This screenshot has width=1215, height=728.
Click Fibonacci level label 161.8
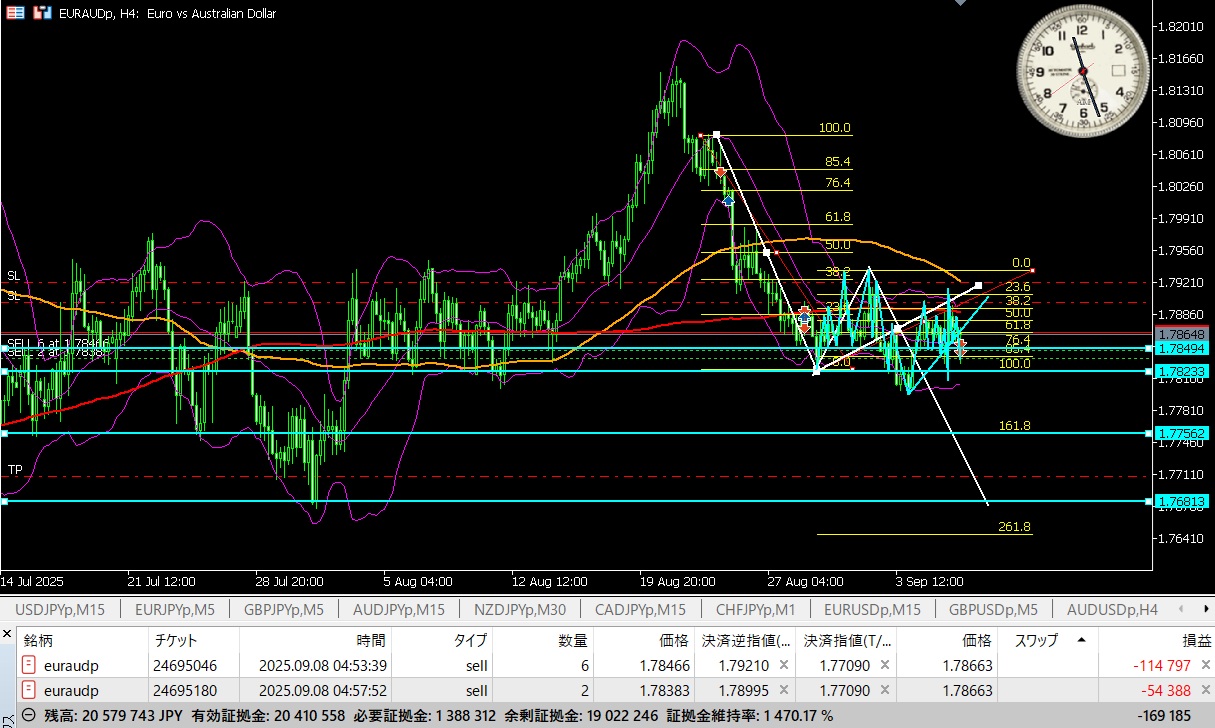[1014, 426]
